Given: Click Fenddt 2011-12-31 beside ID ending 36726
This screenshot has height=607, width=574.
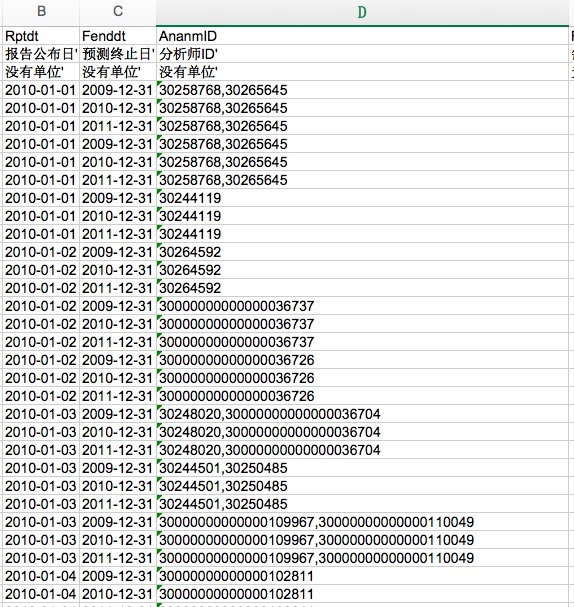Looking at the screenshot, I should pos(118,396).
